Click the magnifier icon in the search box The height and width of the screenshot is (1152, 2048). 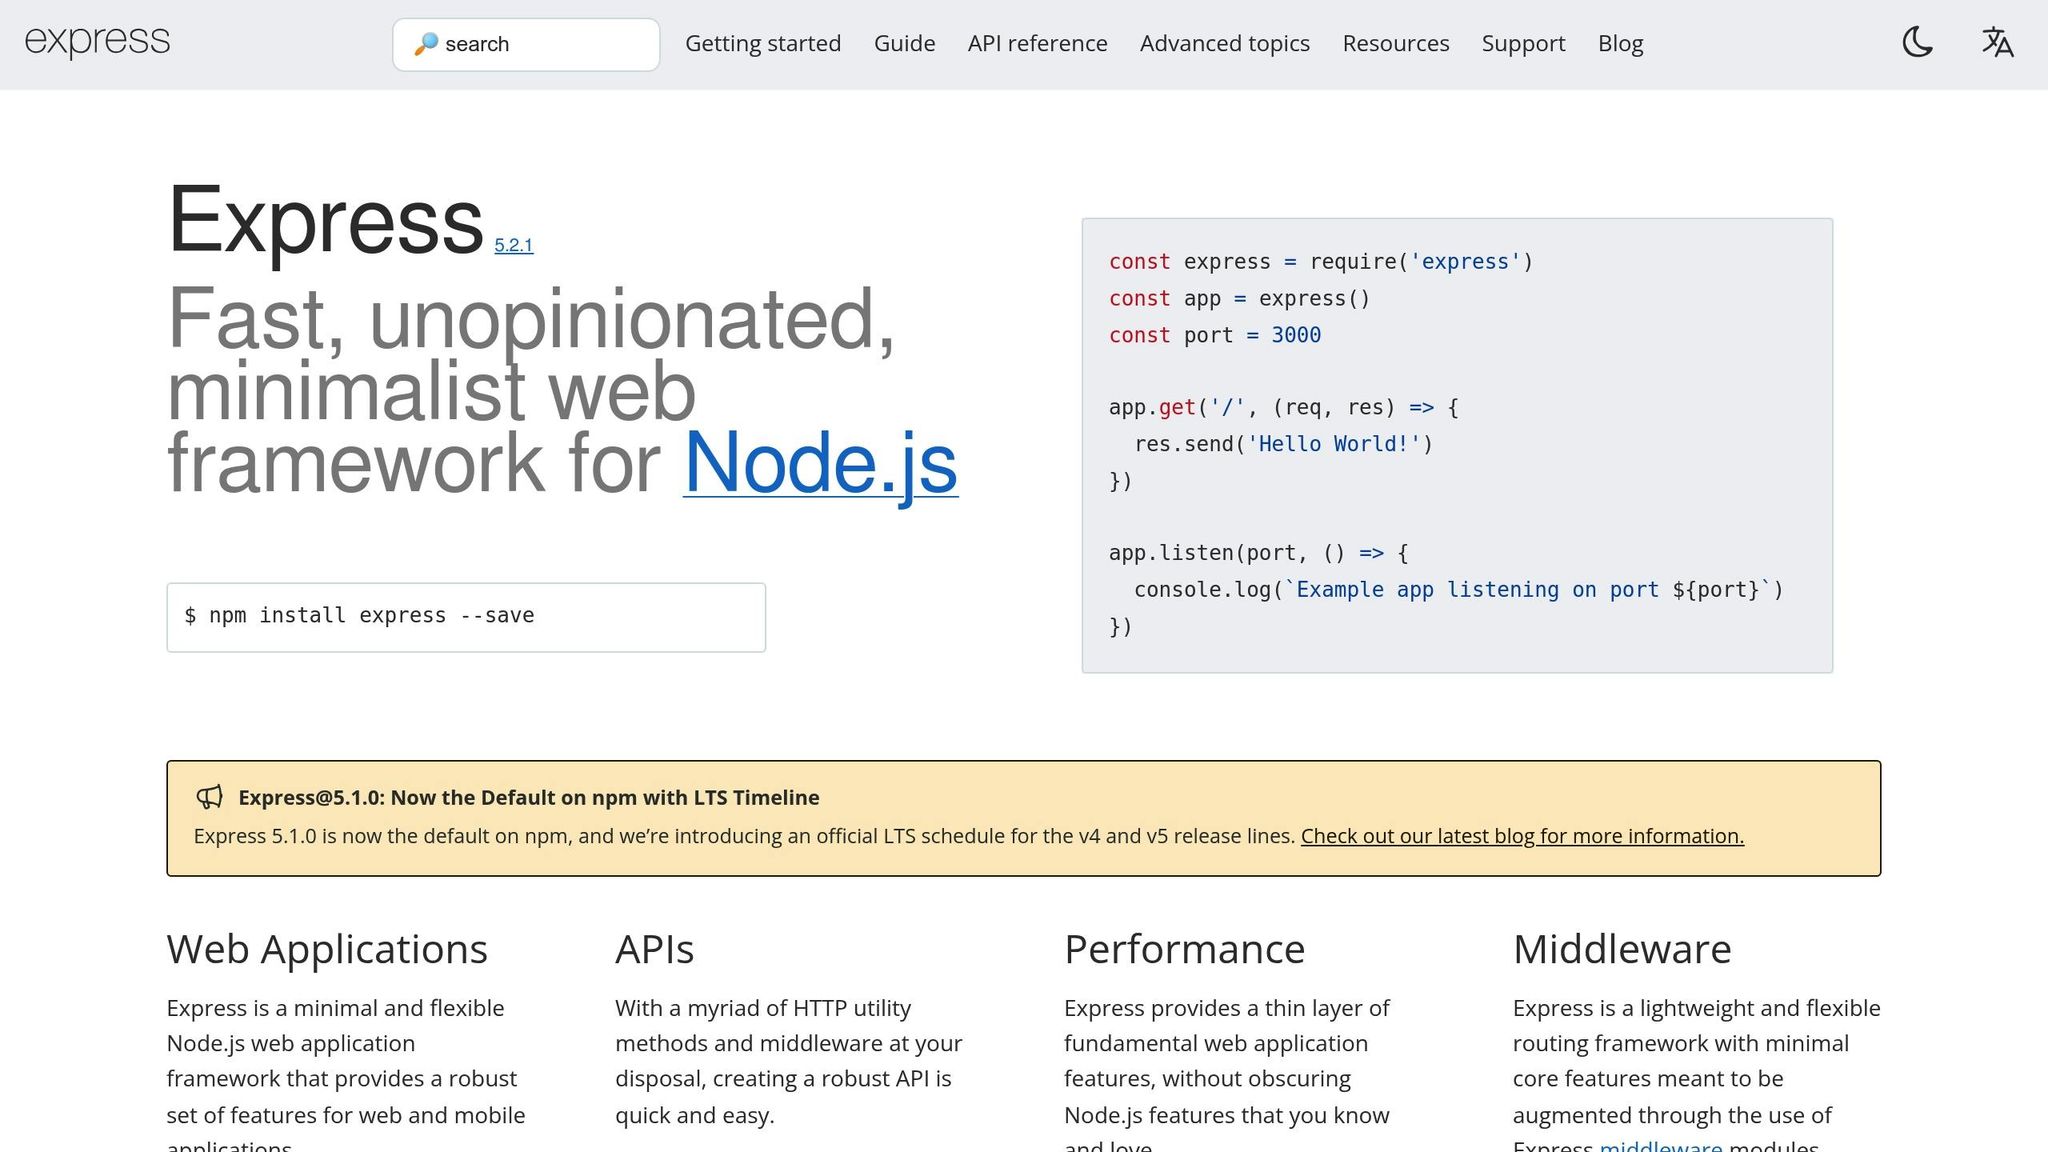click(x=427, y=44)
